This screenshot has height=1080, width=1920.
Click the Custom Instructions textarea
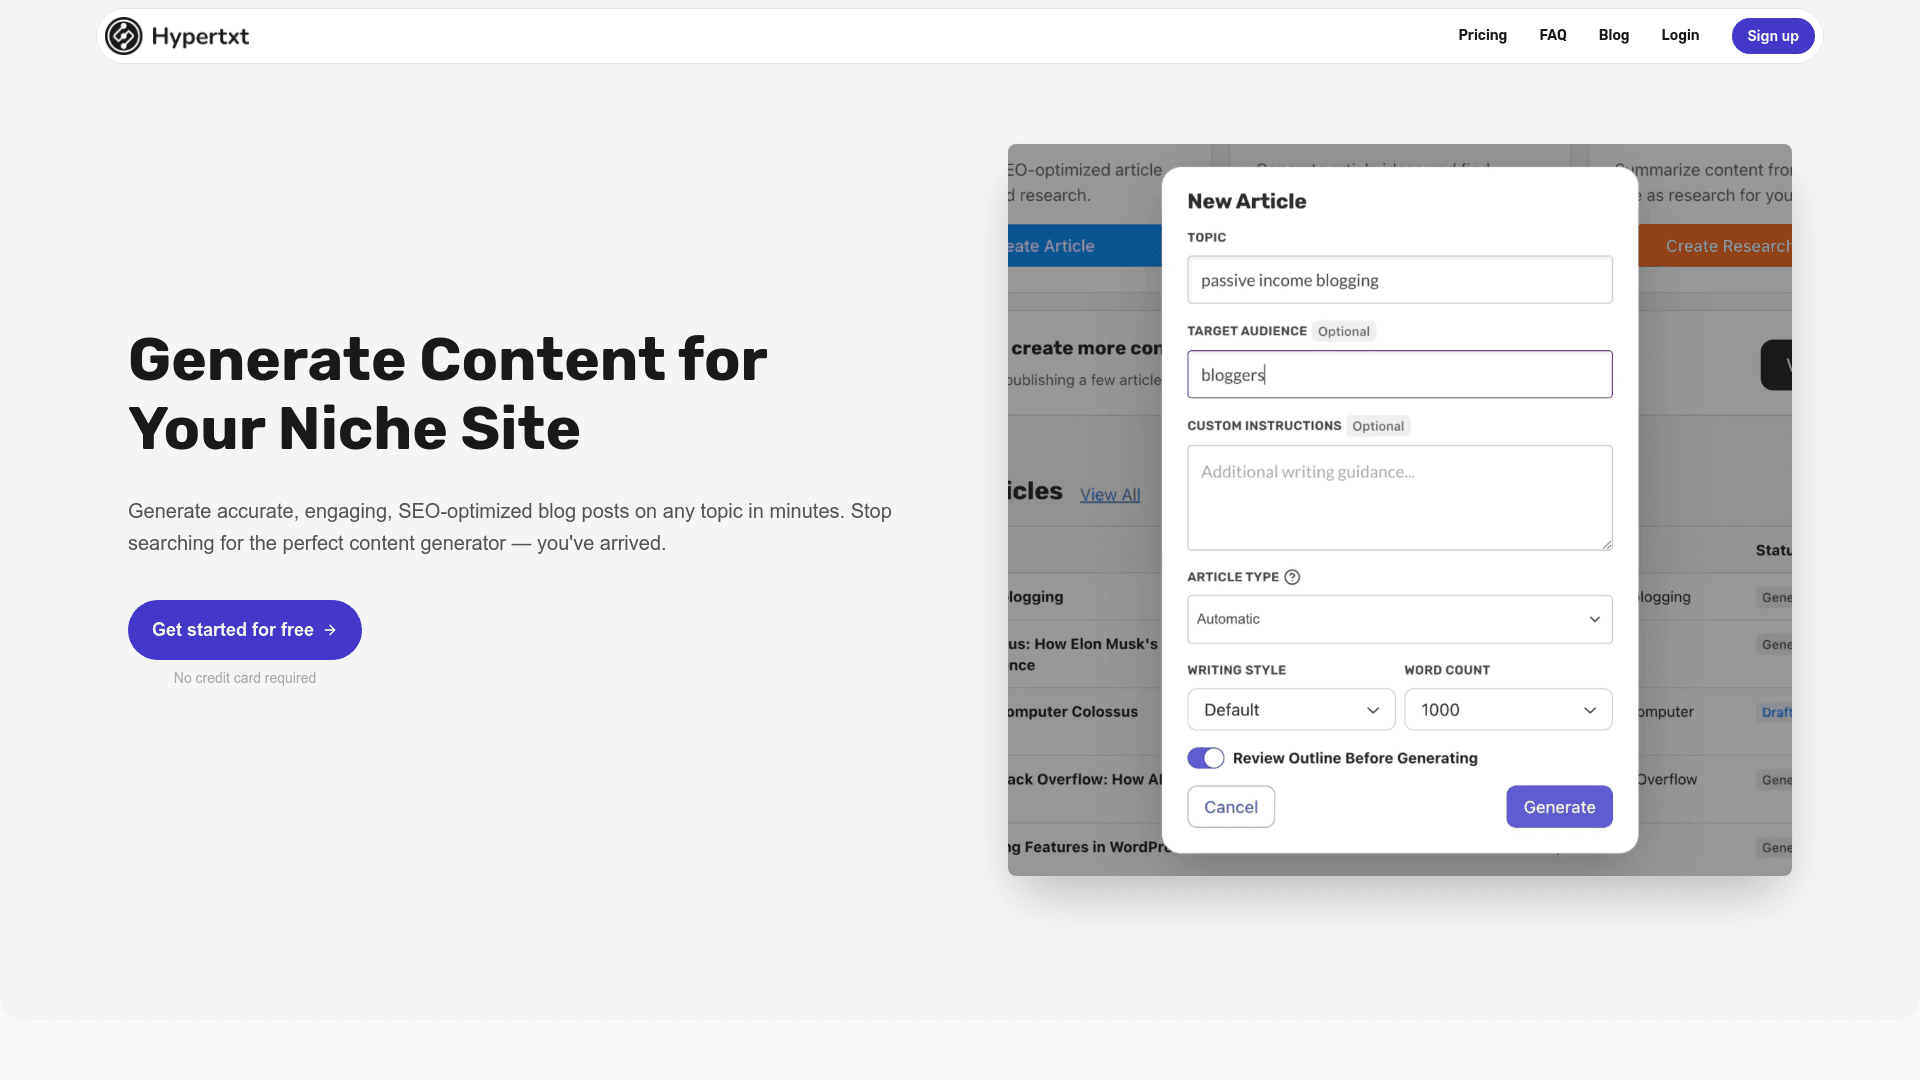click(1398, 498)
